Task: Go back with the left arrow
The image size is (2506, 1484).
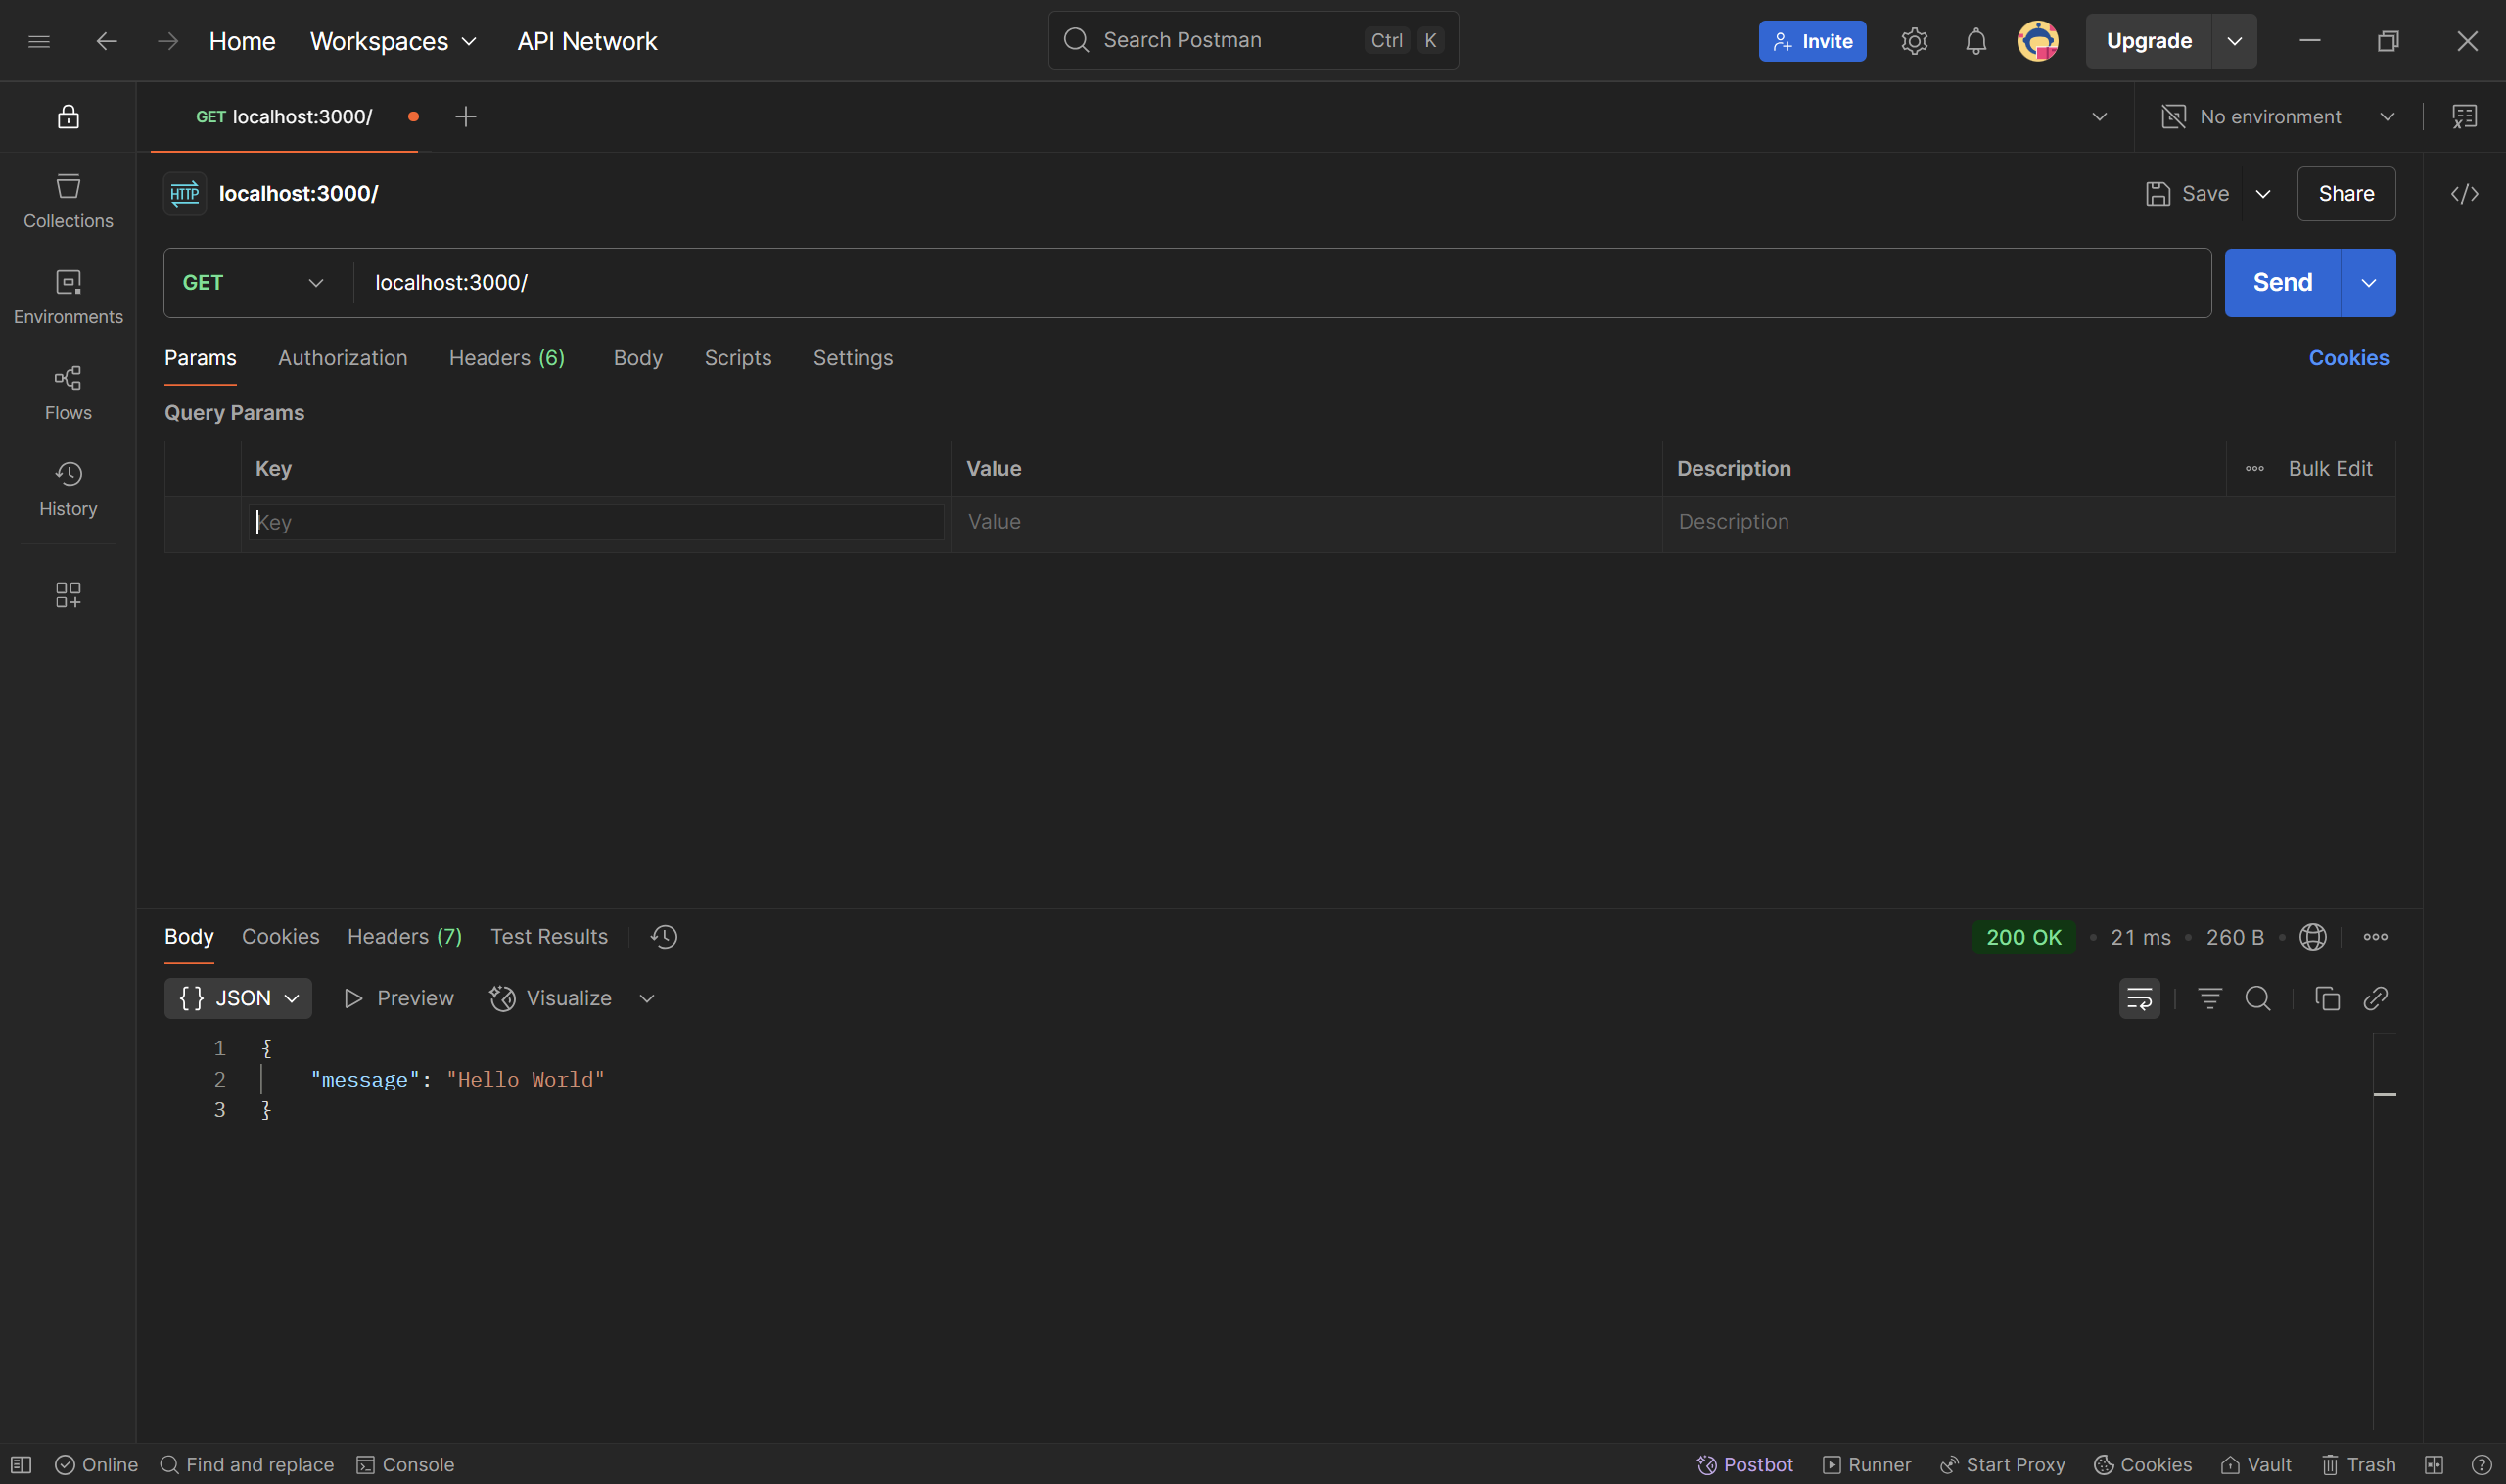Action: click(x=106, y=41)
